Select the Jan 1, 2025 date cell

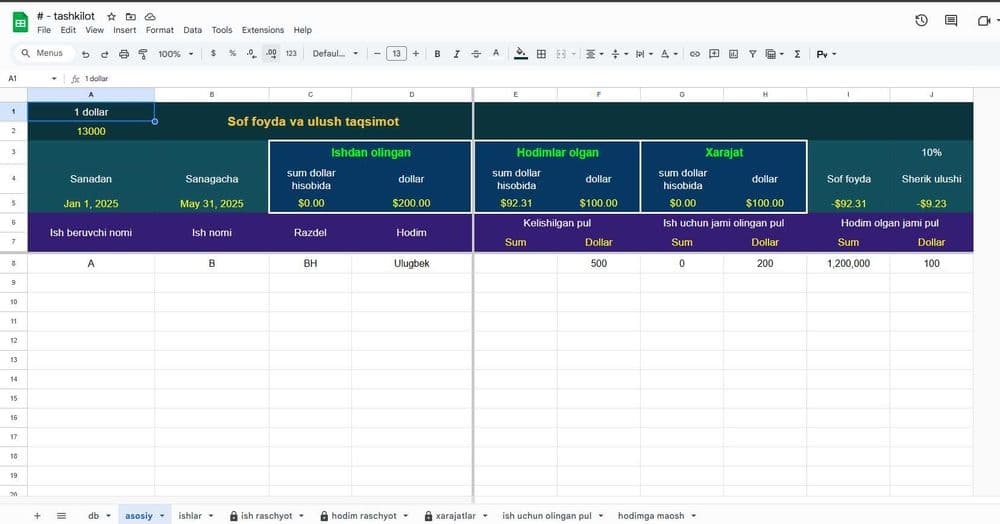tap(91, 203)
